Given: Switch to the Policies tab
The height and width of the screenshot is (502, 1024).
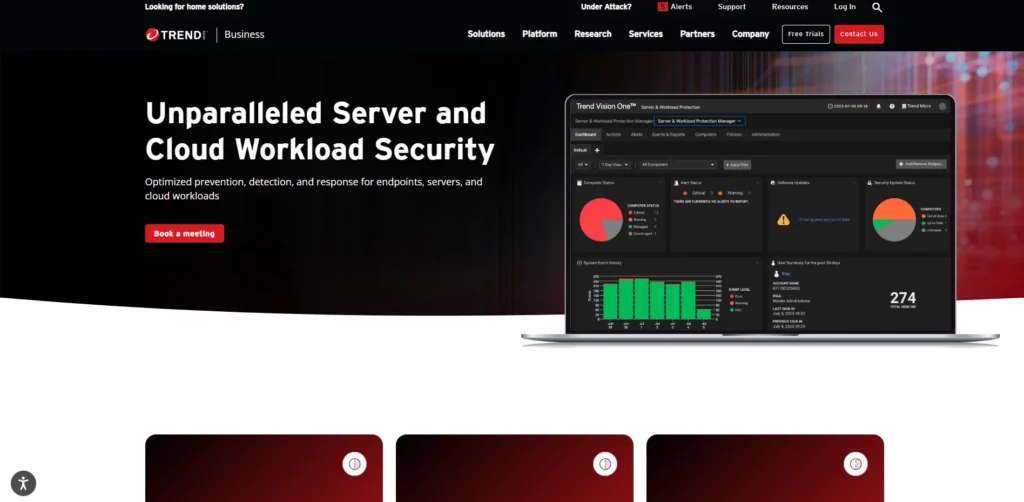Looking at the screenshot, I should tap(734, 134).
